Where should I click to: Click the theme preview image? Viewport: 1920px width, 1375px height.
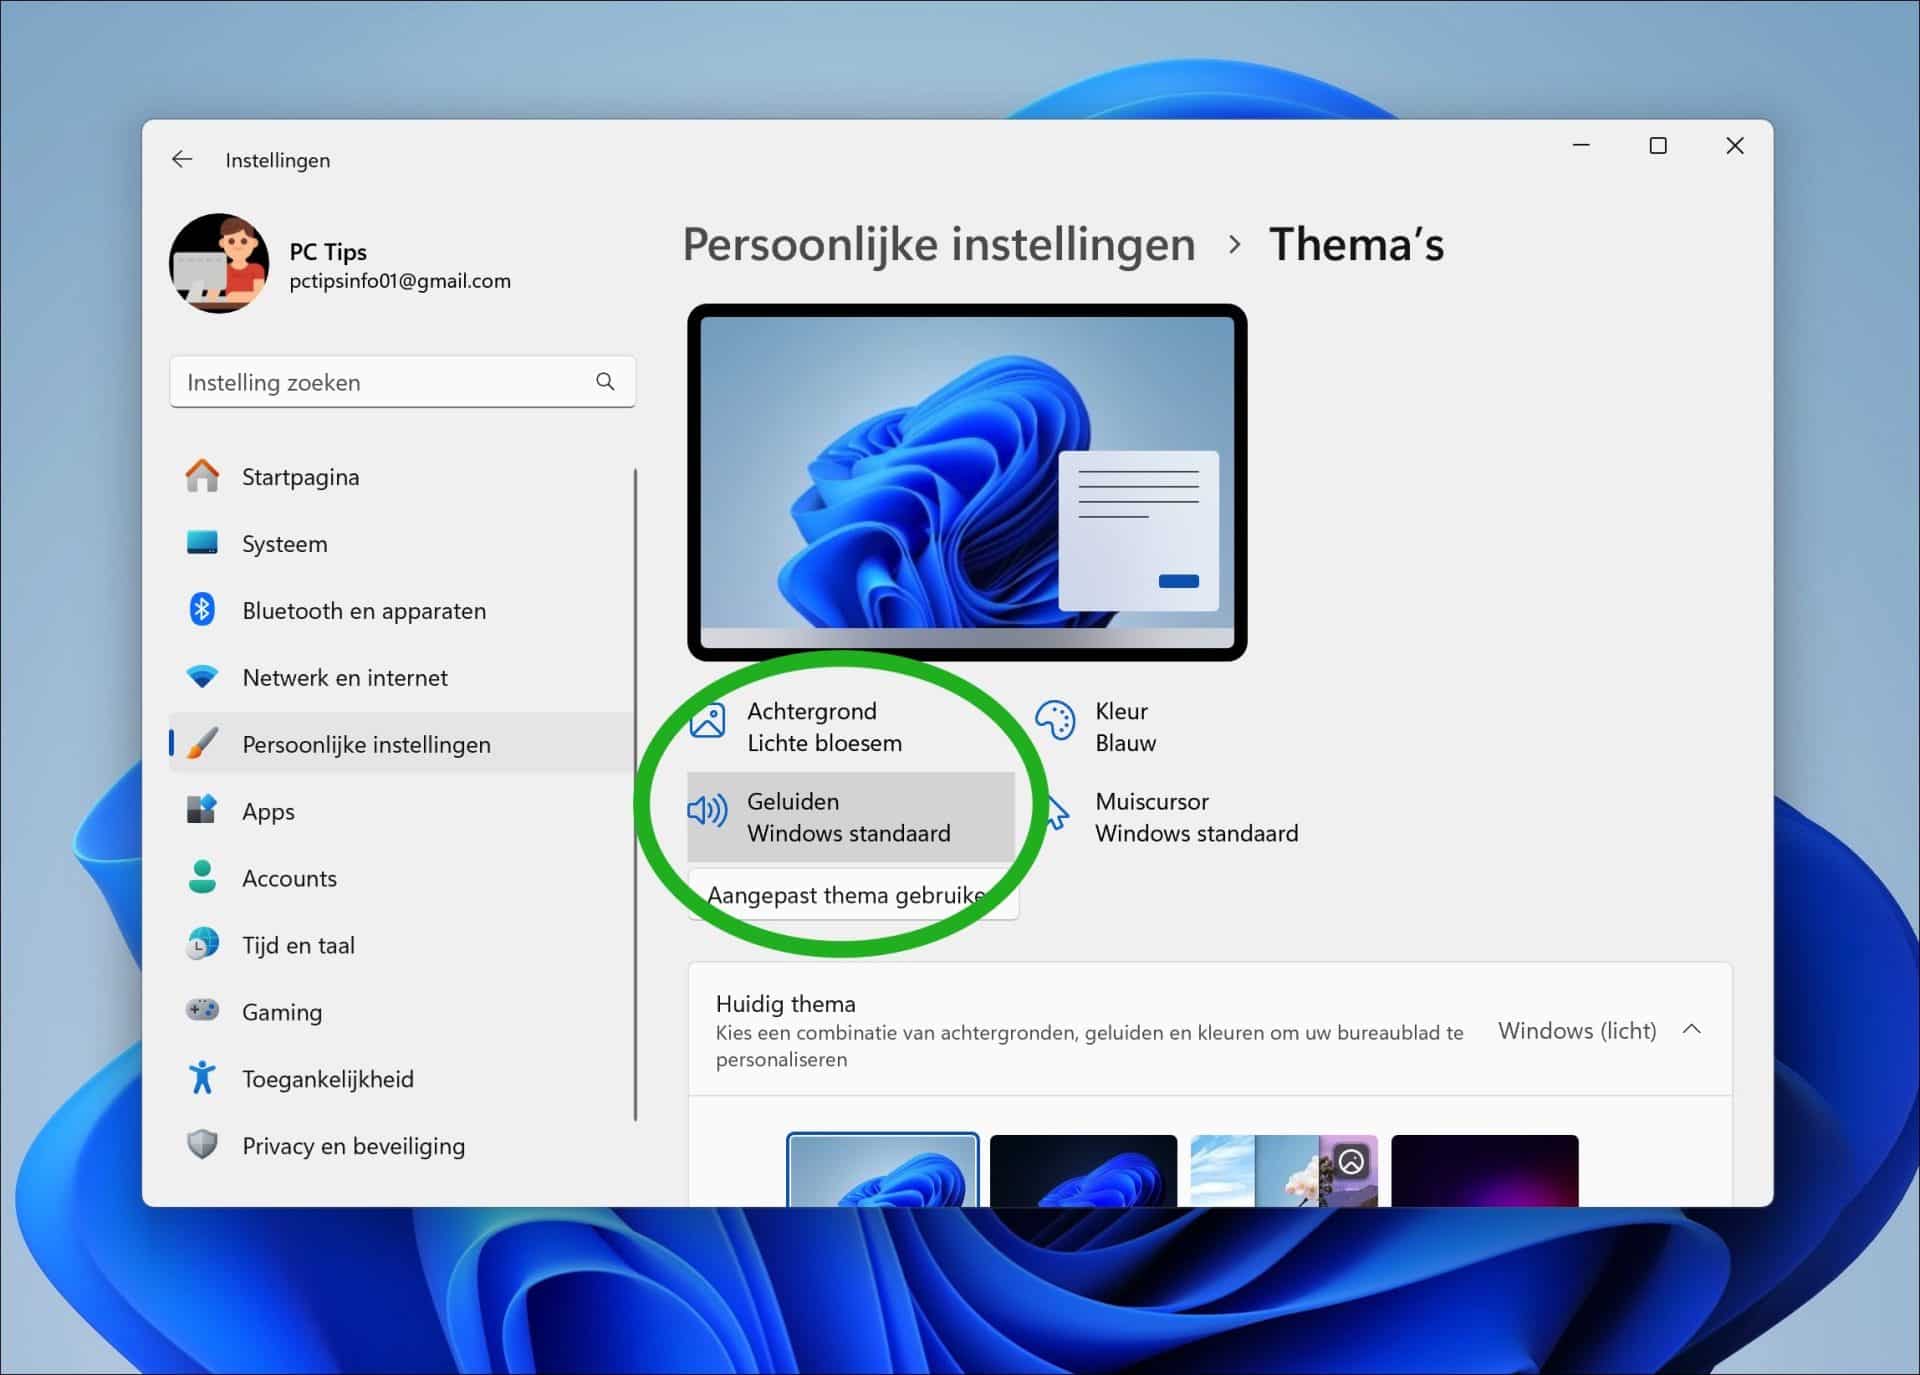[967, 482]
